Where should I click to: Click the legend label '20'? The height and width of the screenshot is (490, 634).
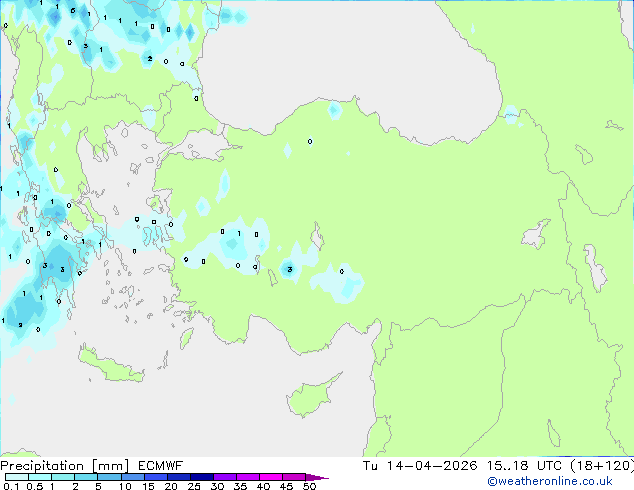(171, 486)
